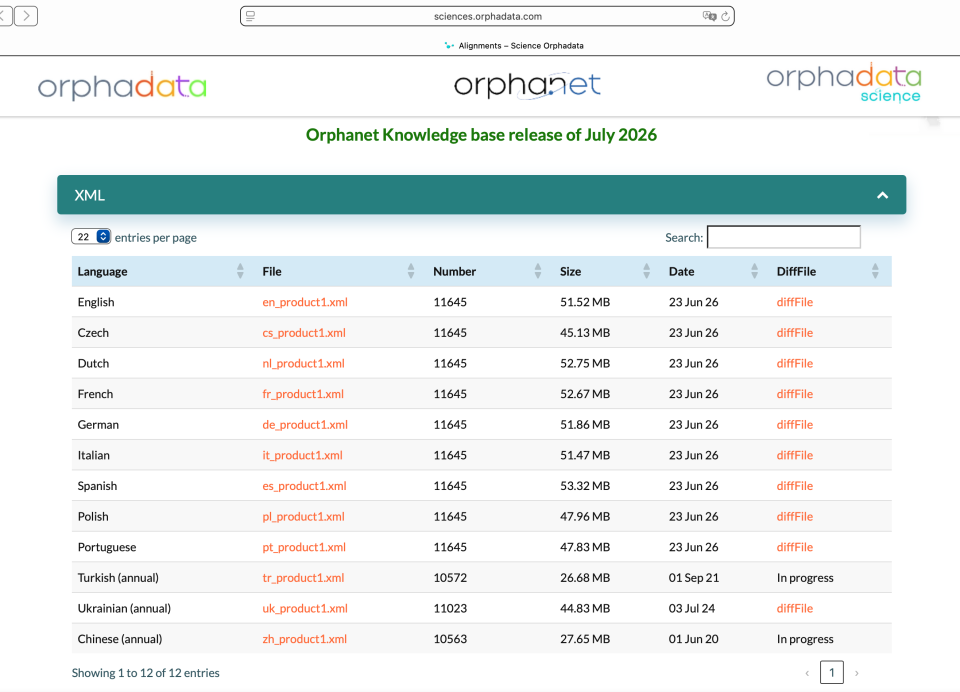Sort table by File column arrows
960x692 pixels.
(411, 271)
